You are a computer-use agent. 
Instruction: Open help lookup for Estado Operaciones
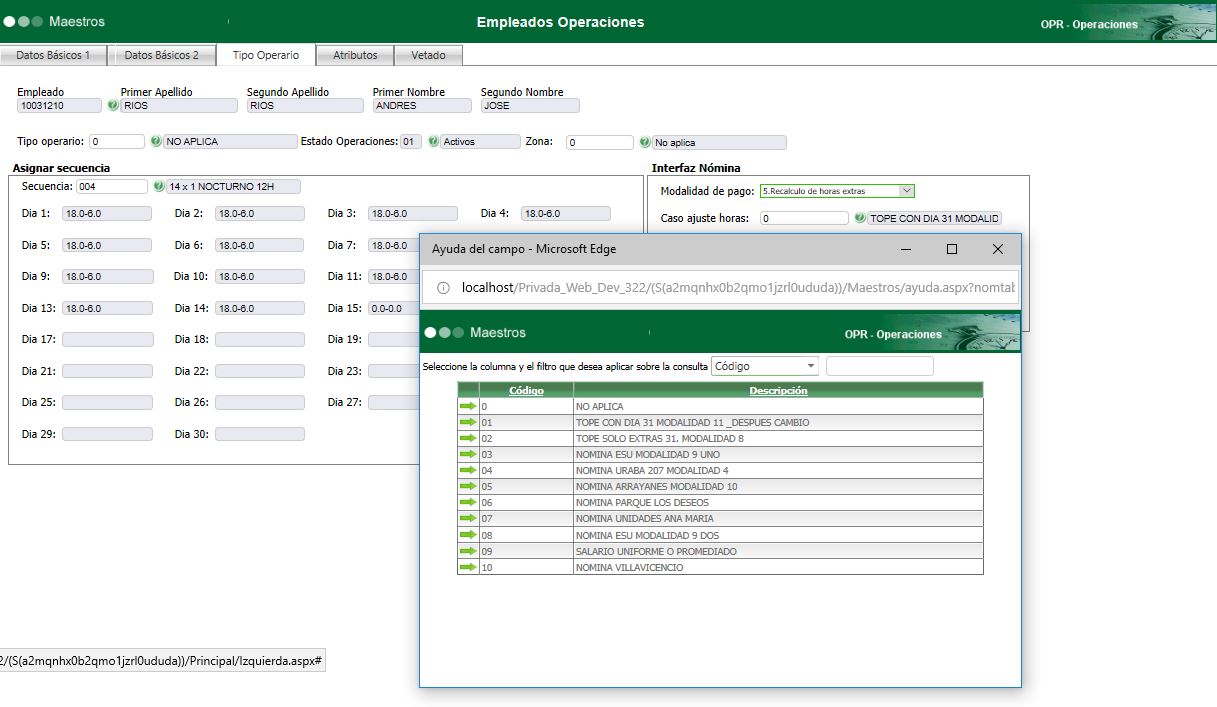point(433,142)
